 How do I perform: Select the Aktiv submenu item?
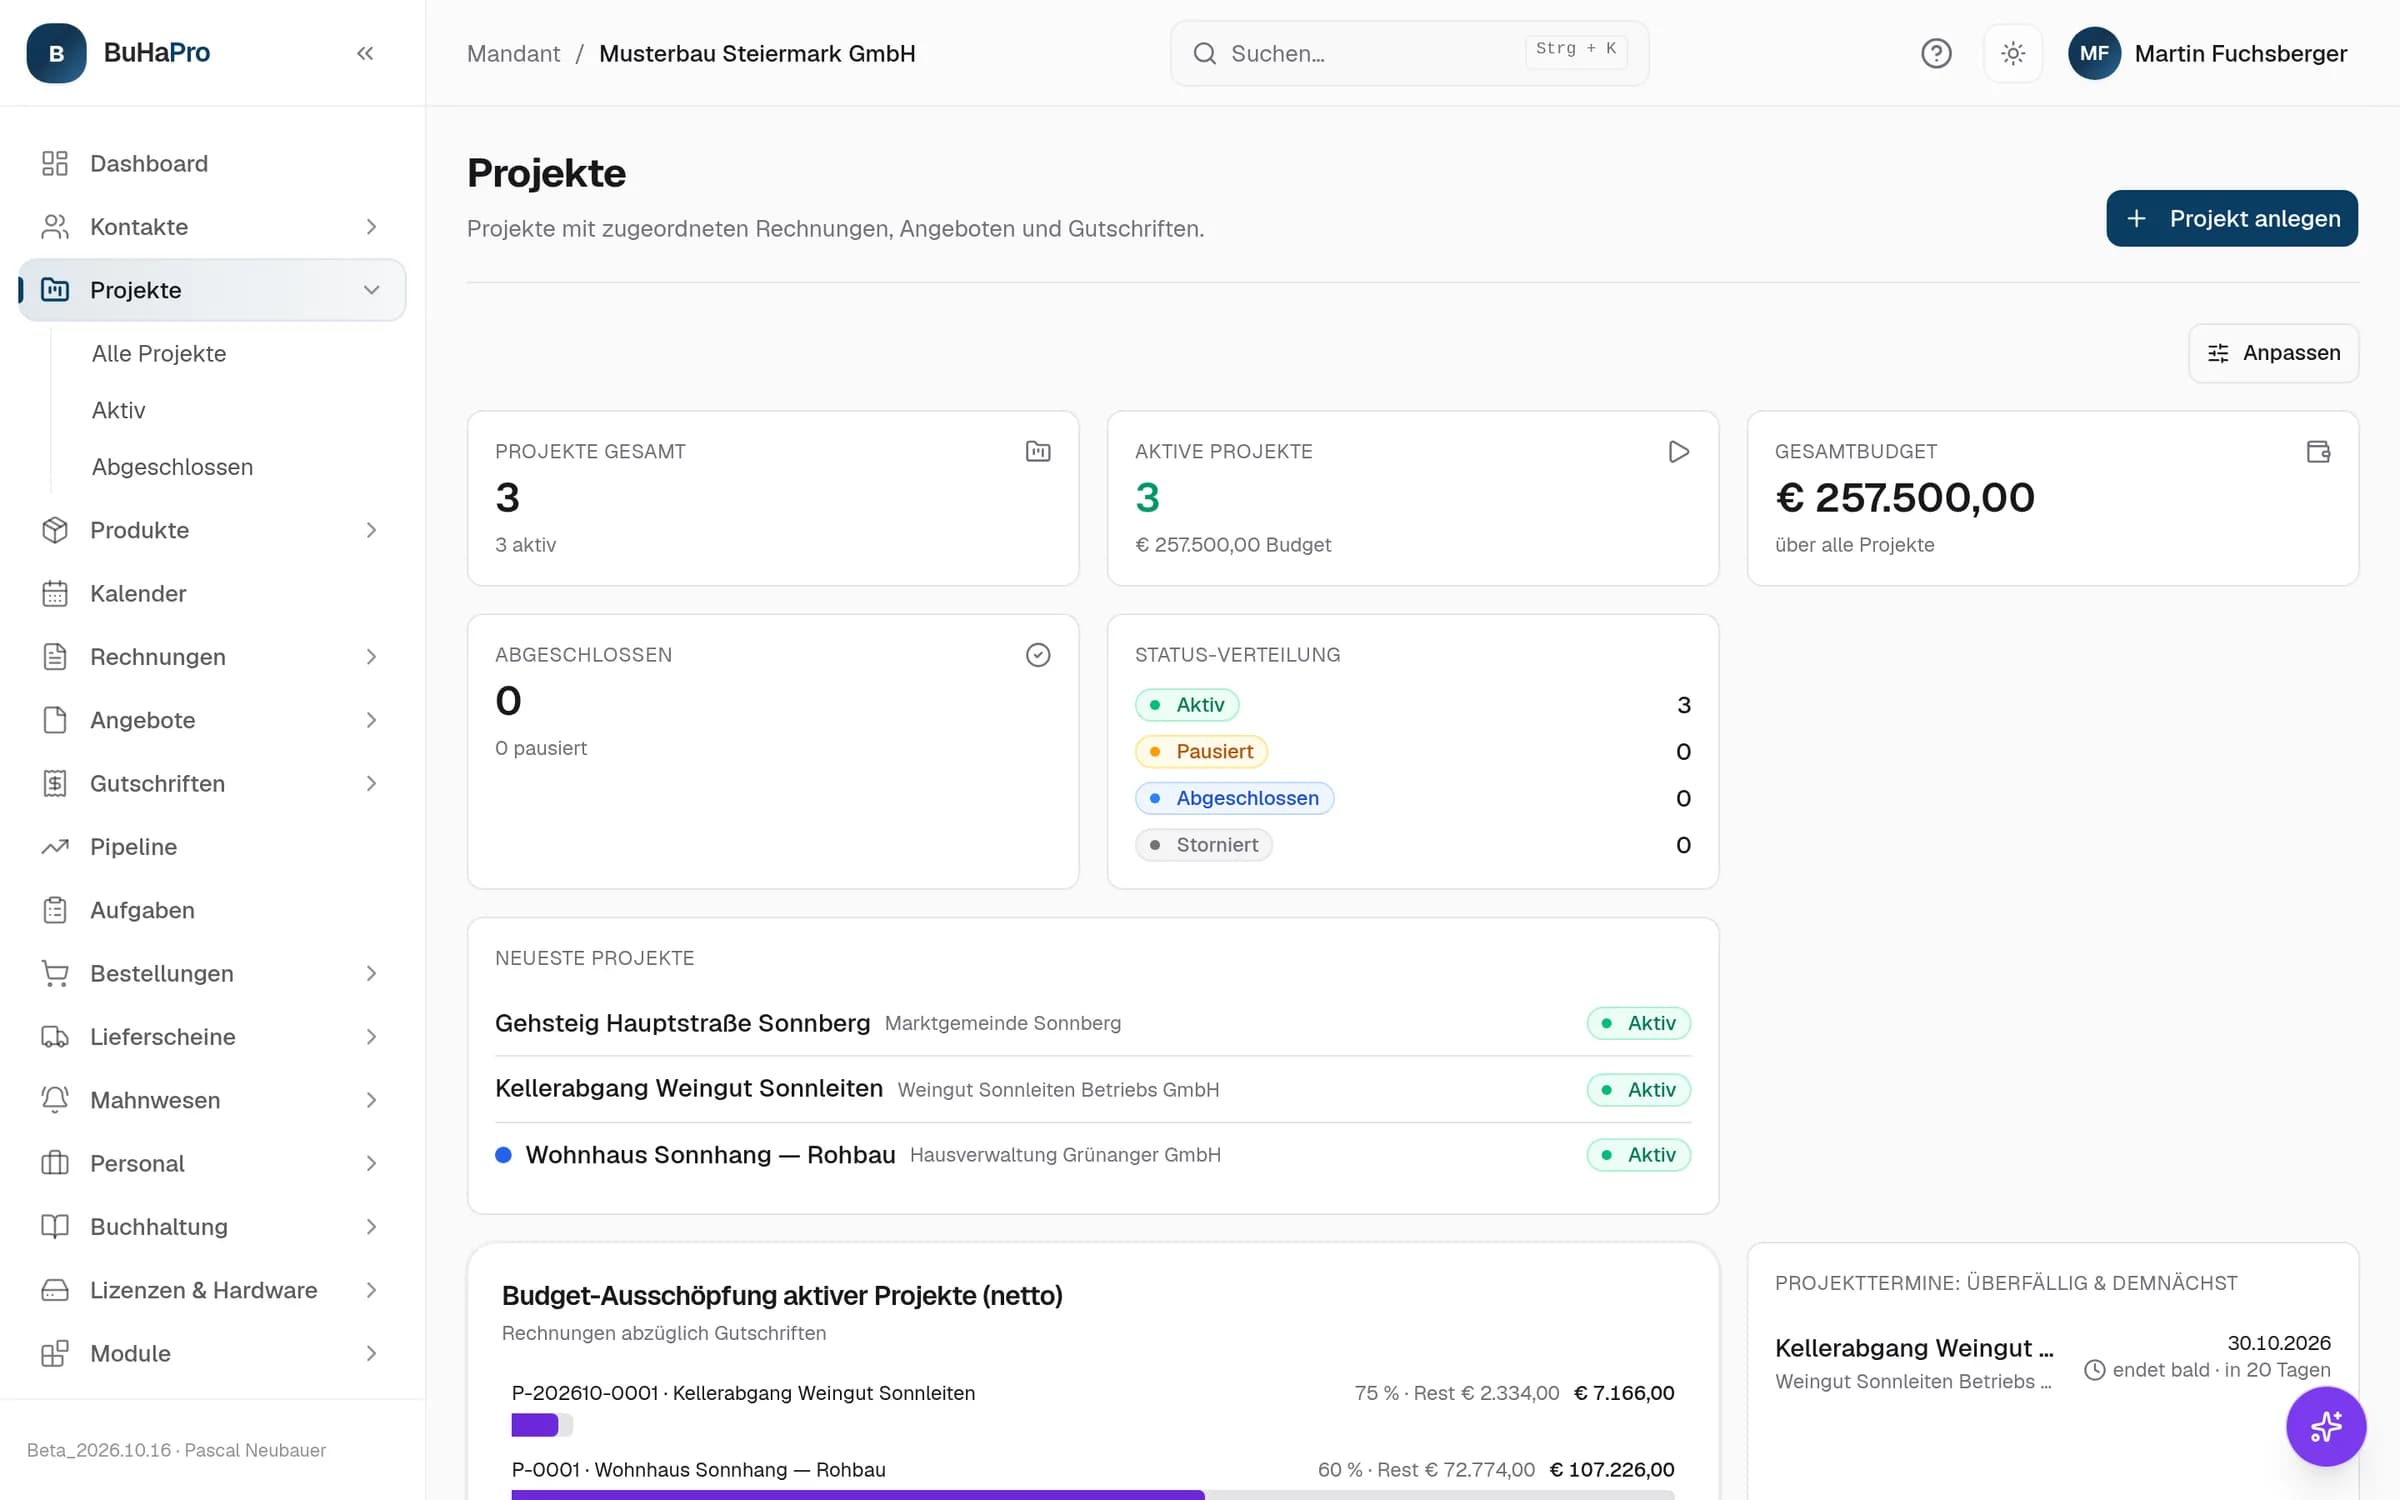[118, 410]
